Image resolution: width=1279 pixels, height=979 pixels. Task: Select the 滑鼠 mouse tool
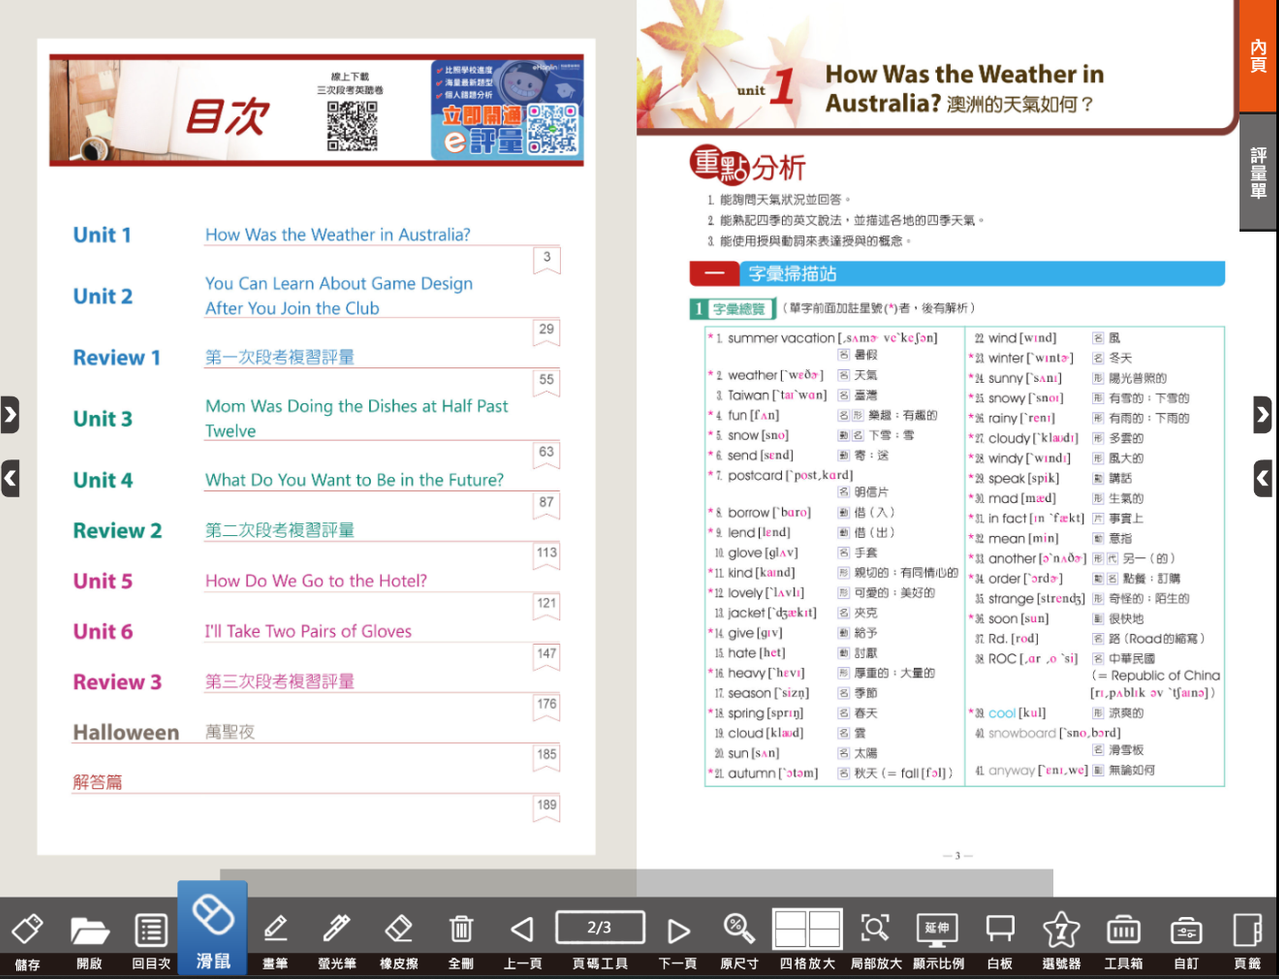(213, 928)
